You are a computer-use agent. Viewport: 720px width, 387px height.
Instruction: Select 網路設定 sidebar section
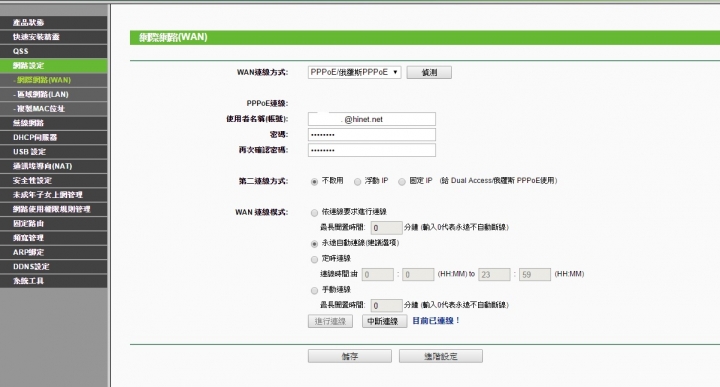pyautogui.click(x=54, y=66)
